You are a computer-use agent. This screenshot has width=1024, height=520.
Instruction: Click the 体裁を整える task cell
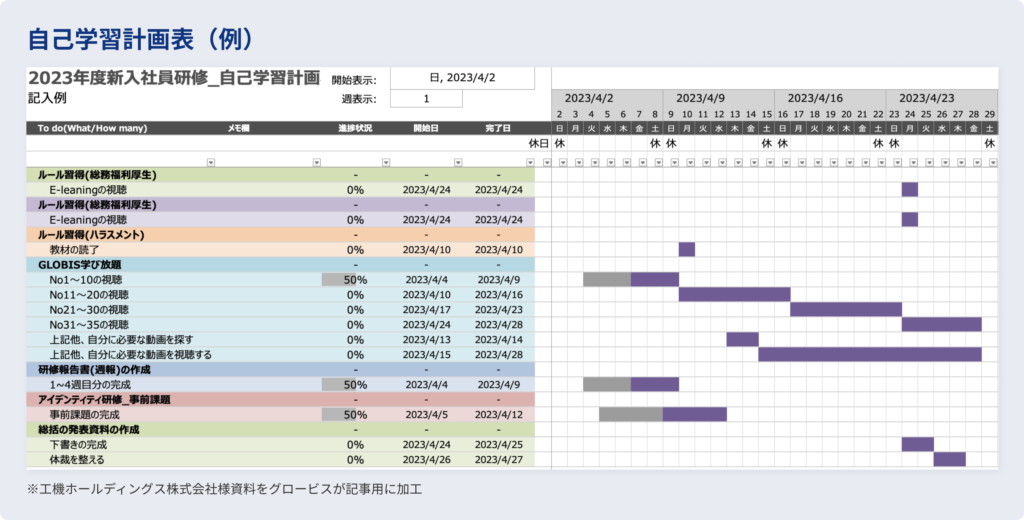(77, 459)
